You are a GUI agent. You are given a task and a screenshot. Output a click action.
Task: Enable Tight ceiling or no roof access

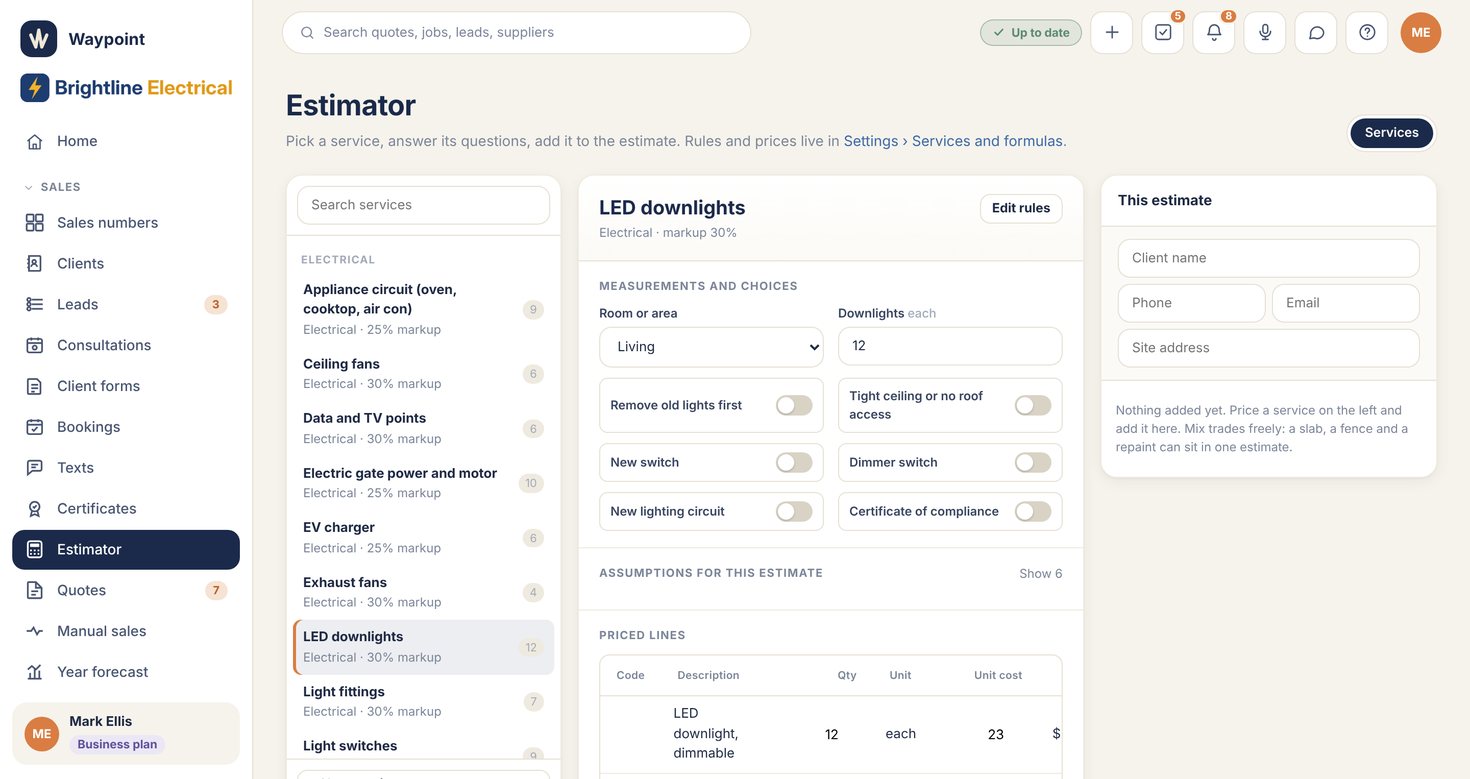1033,405
